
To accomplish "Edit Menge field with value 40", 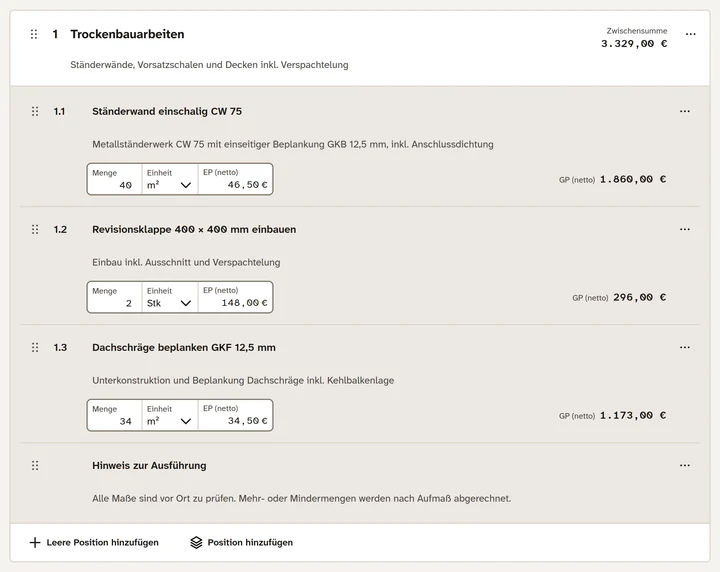I will (114, 179).
